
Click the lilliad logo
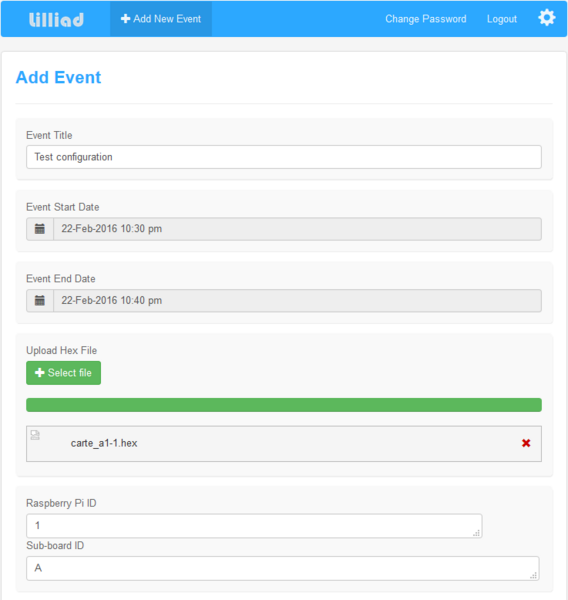pos(56,20)
